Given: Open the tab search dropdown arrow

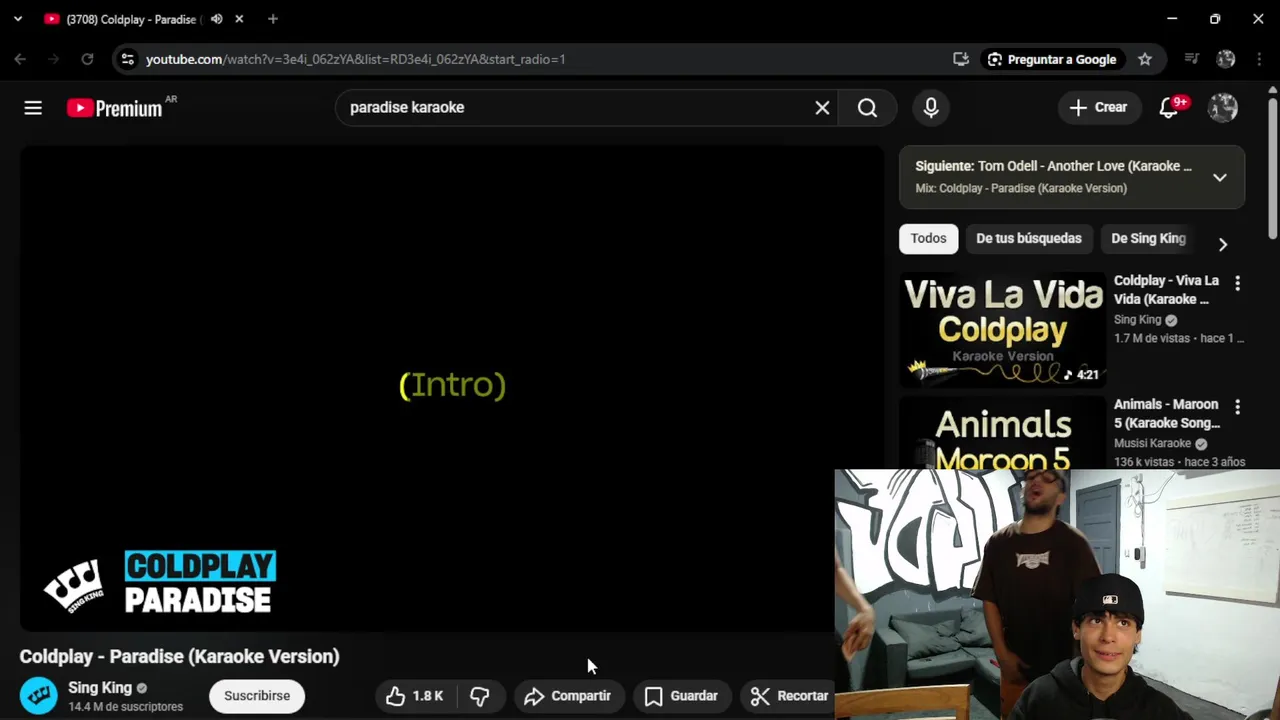Looking at the screenshot, I should (17, 19).
